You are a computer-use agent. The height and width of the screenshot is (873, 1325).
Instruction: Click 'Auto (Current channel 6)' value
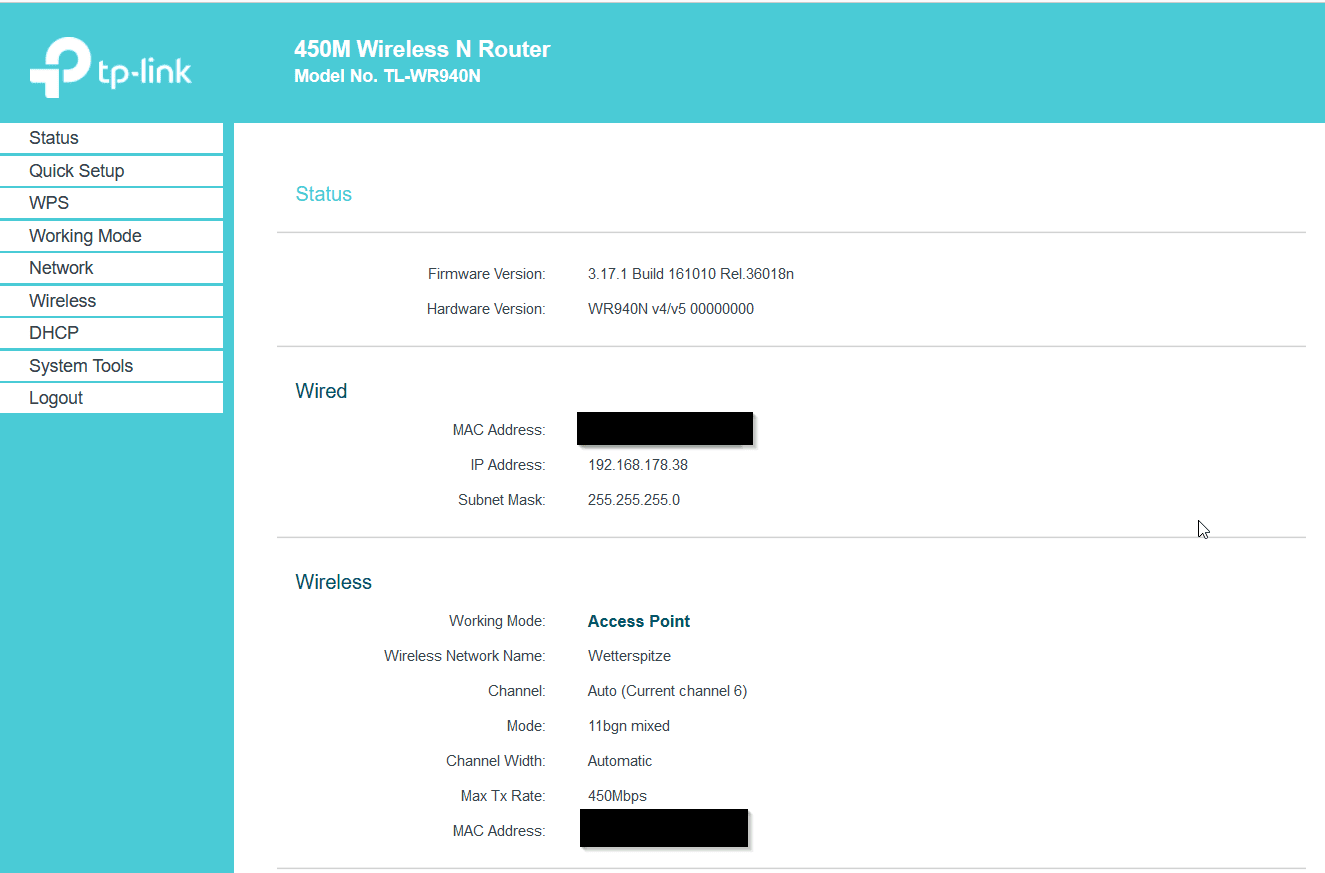pyautogui.click(x=667, y=691)
